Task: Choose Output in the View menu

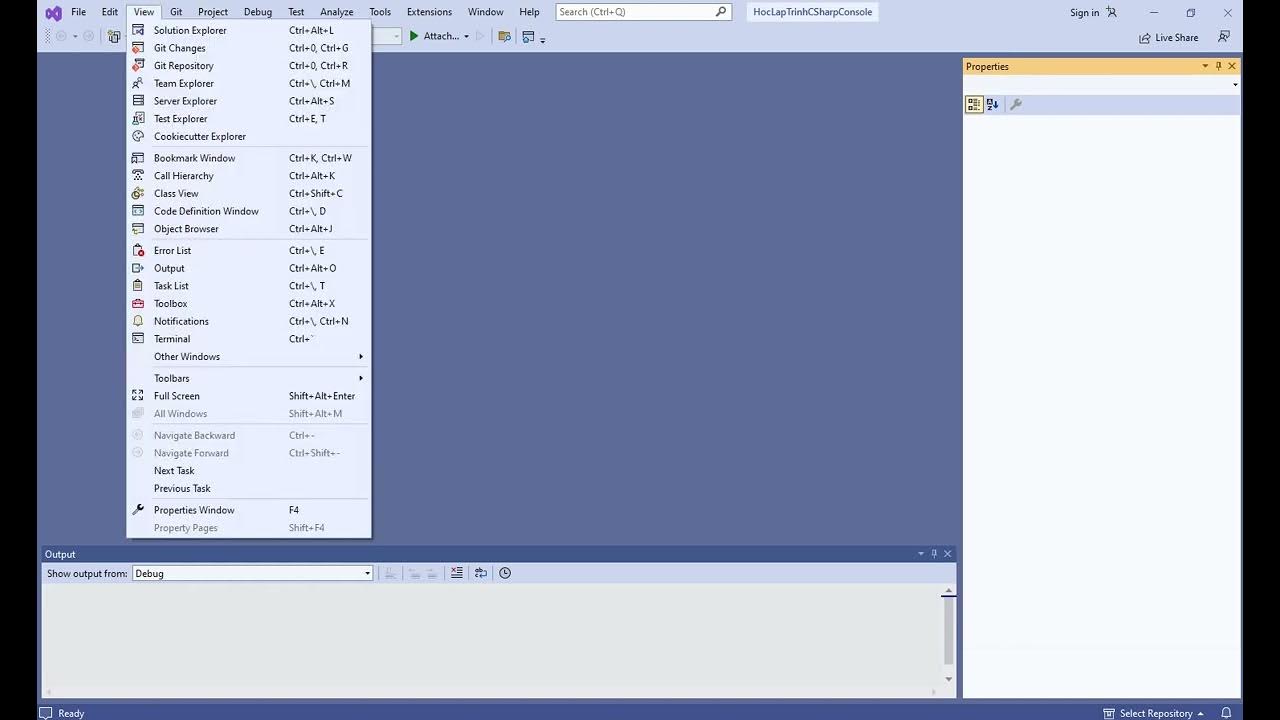Action: pos(249,268)
